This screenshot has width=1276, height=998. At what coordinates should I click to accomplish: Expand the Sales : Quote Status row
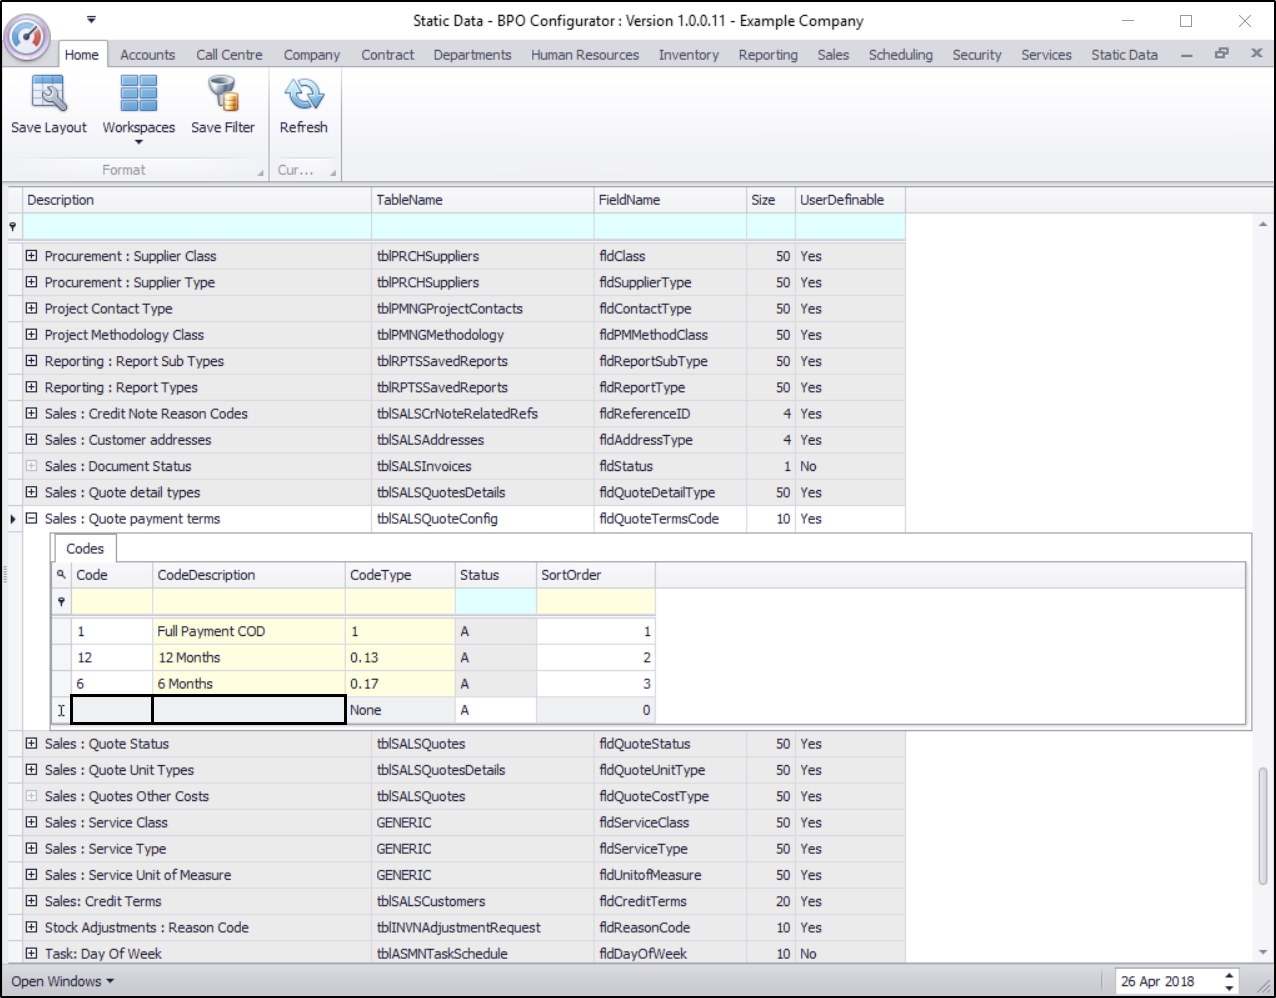coord(32,744)
